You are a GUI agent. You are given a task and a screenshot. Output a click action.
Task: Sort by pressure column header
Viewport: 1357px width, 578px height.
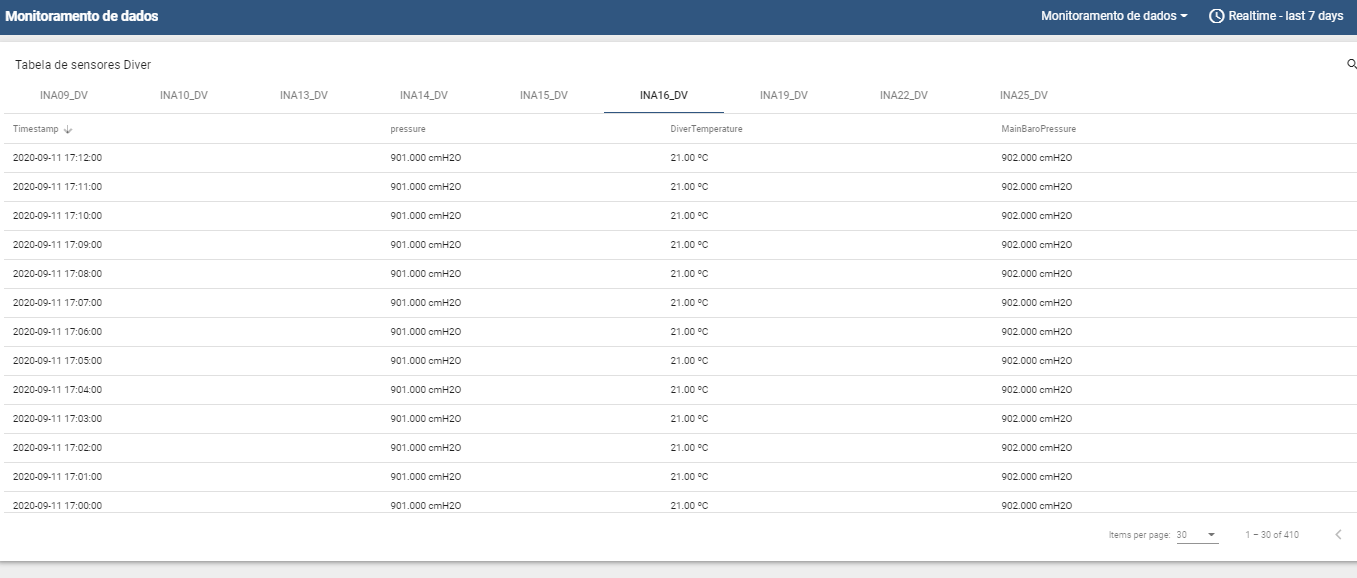[x=408, y=129]
